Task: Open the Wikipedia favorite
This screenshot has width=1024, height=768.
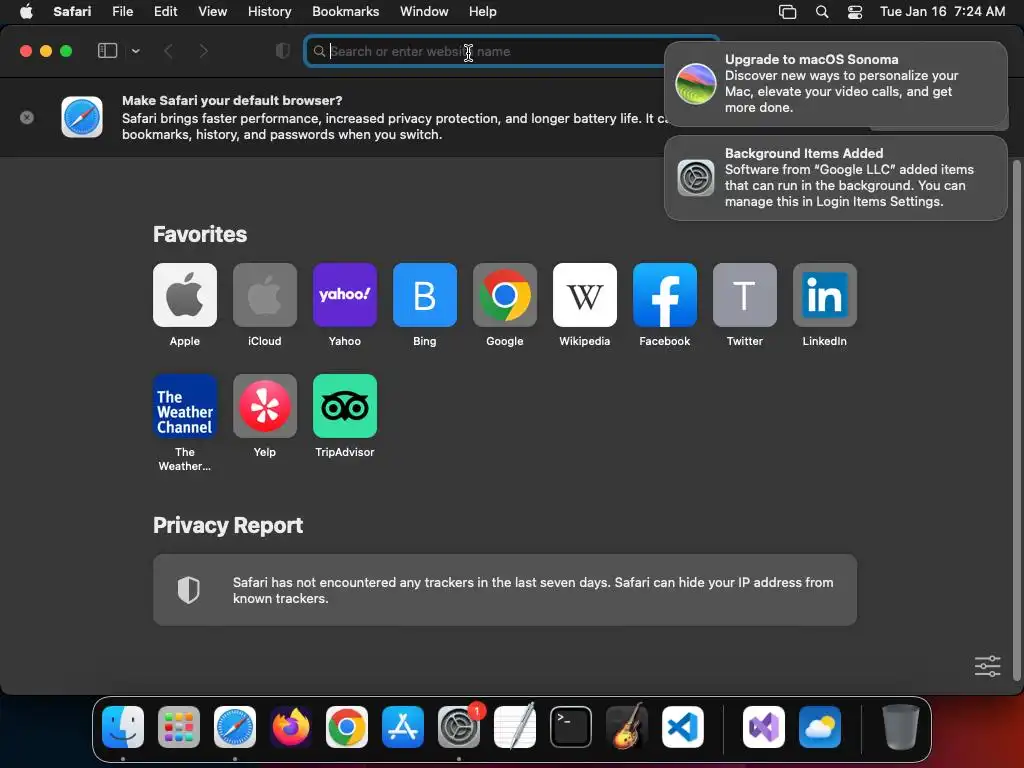Action: 584,295
